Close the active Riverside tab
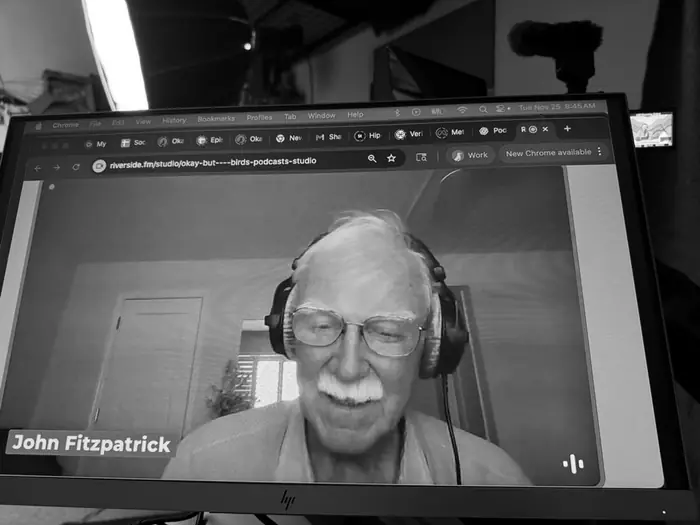The height and width of the screenshot is (525, 700). click(545, 129)
